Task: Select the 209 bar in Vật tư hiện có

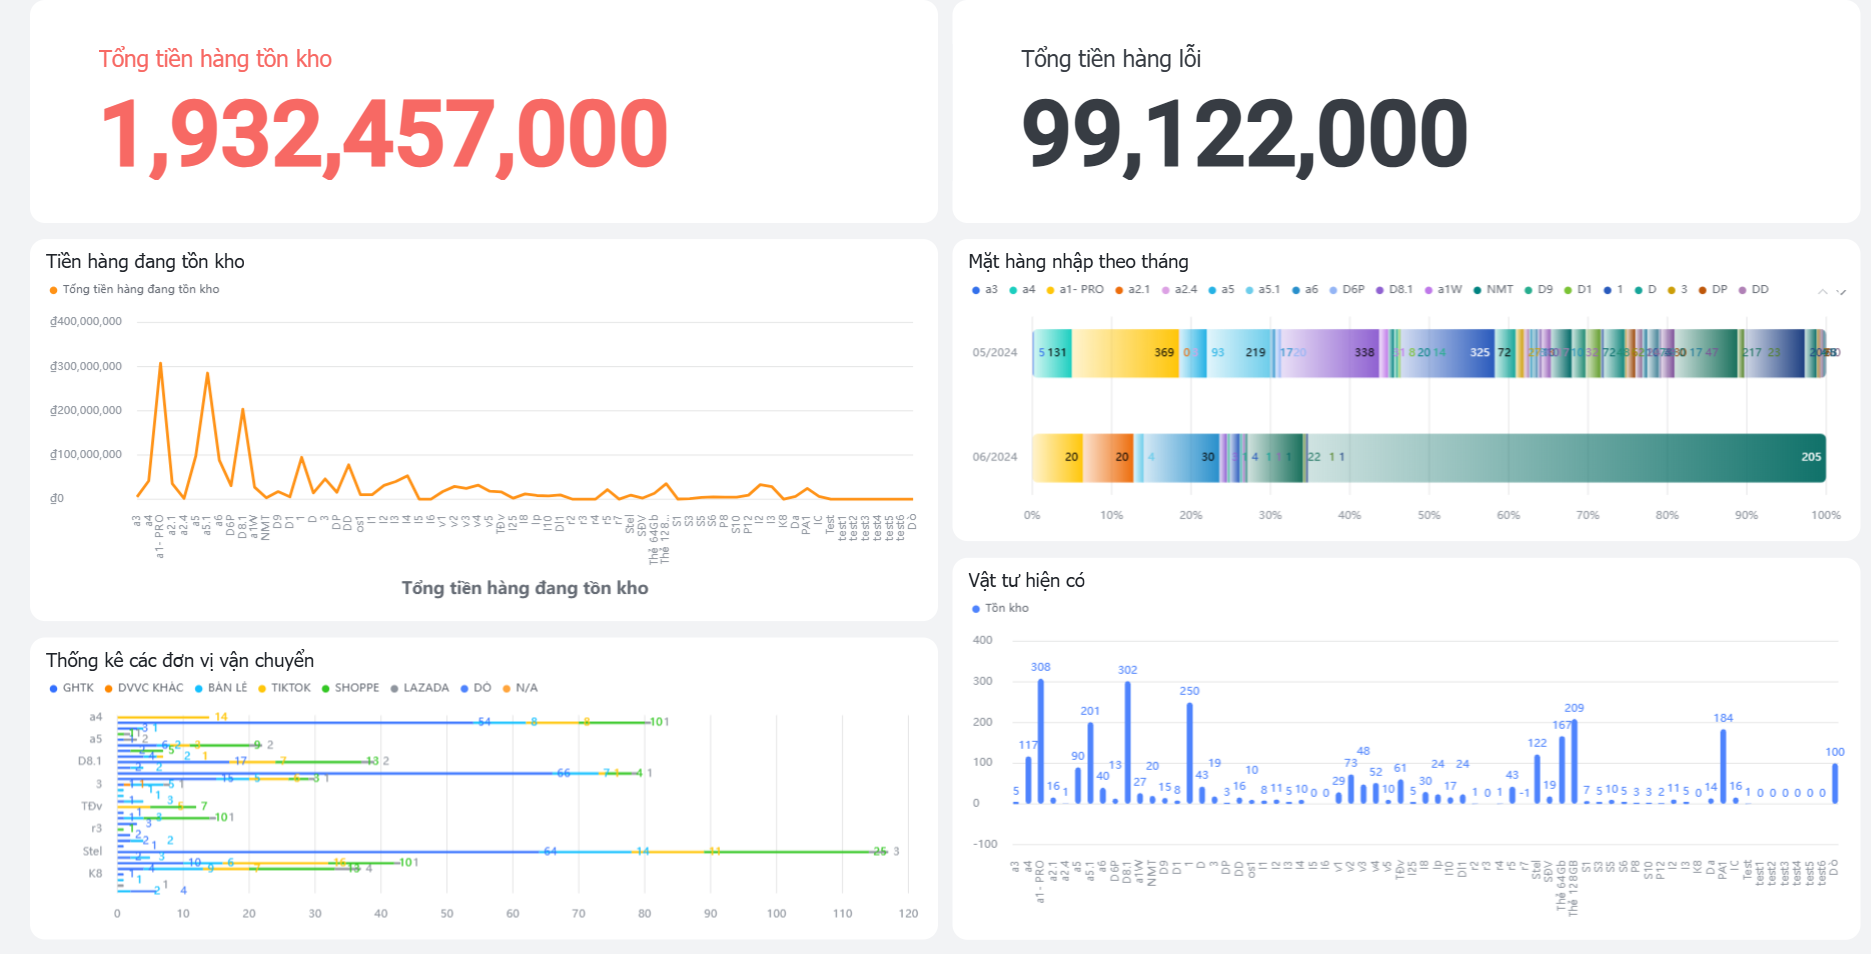Action: (x=1574, y=761)
